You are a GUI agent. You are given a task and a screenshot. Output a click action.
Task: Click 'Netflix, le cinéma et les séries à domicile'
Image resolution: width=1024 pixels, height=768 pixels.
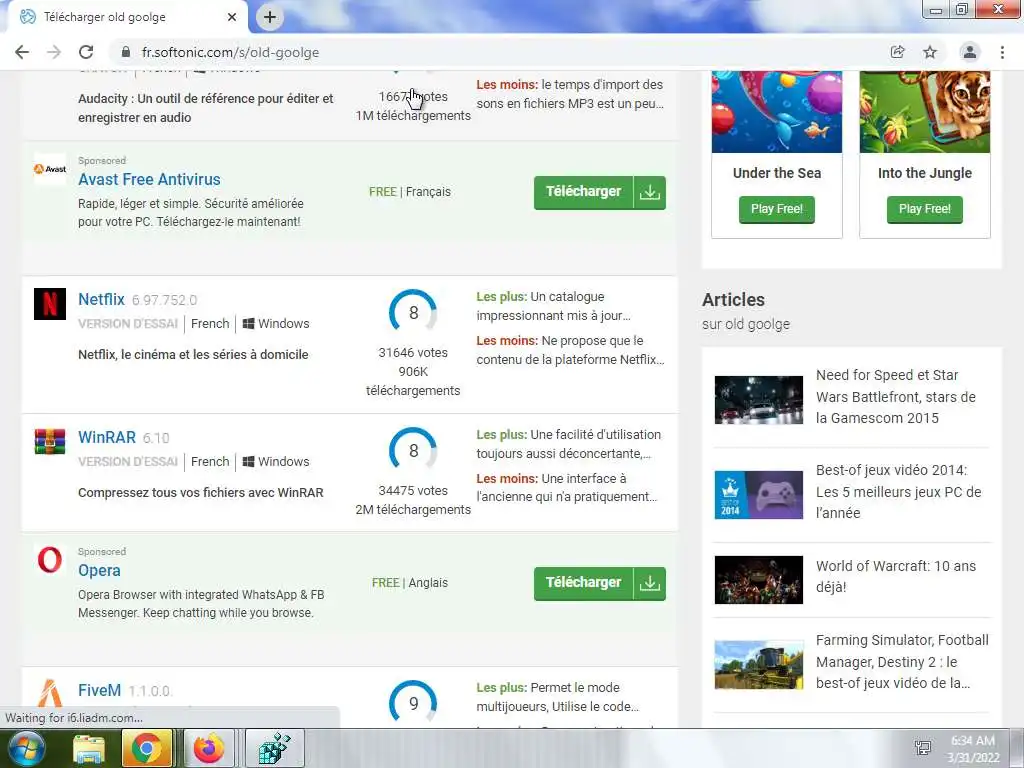193,355
